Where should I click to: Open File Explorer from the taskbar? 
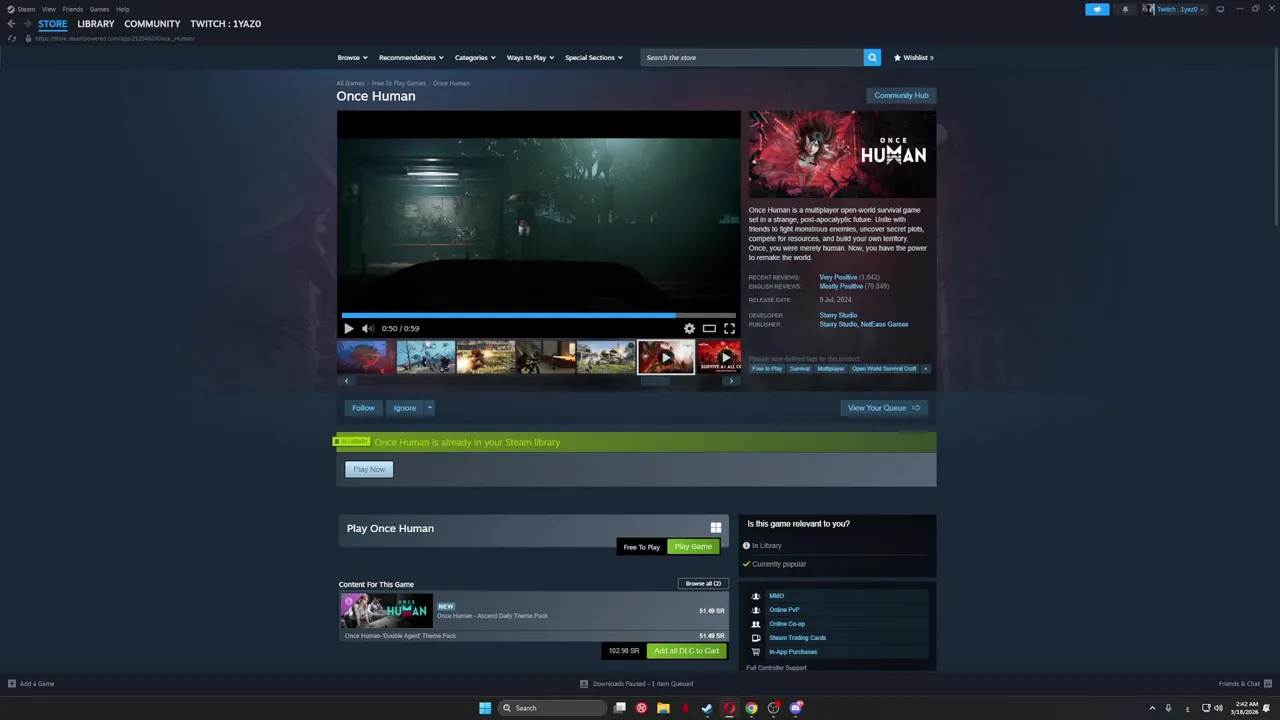(x=663, y=708)
